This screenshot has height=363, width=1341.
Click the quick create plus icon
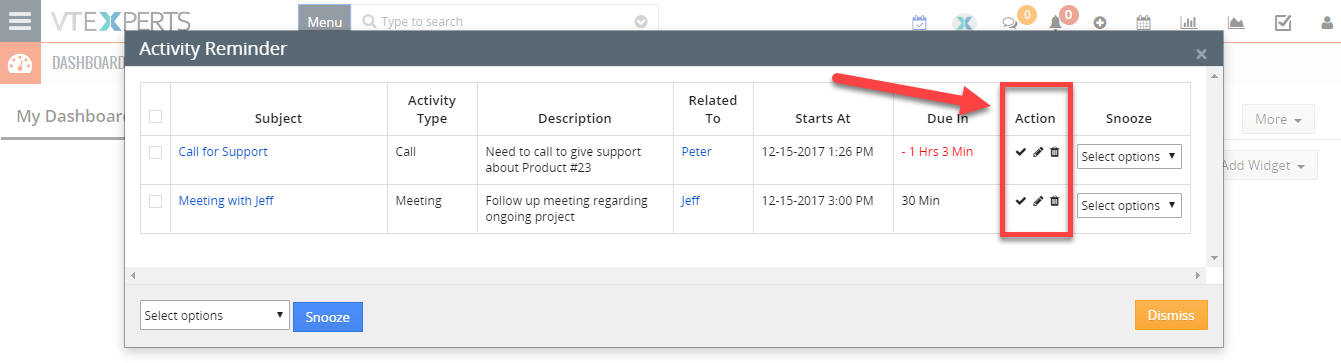[1100, 23]
